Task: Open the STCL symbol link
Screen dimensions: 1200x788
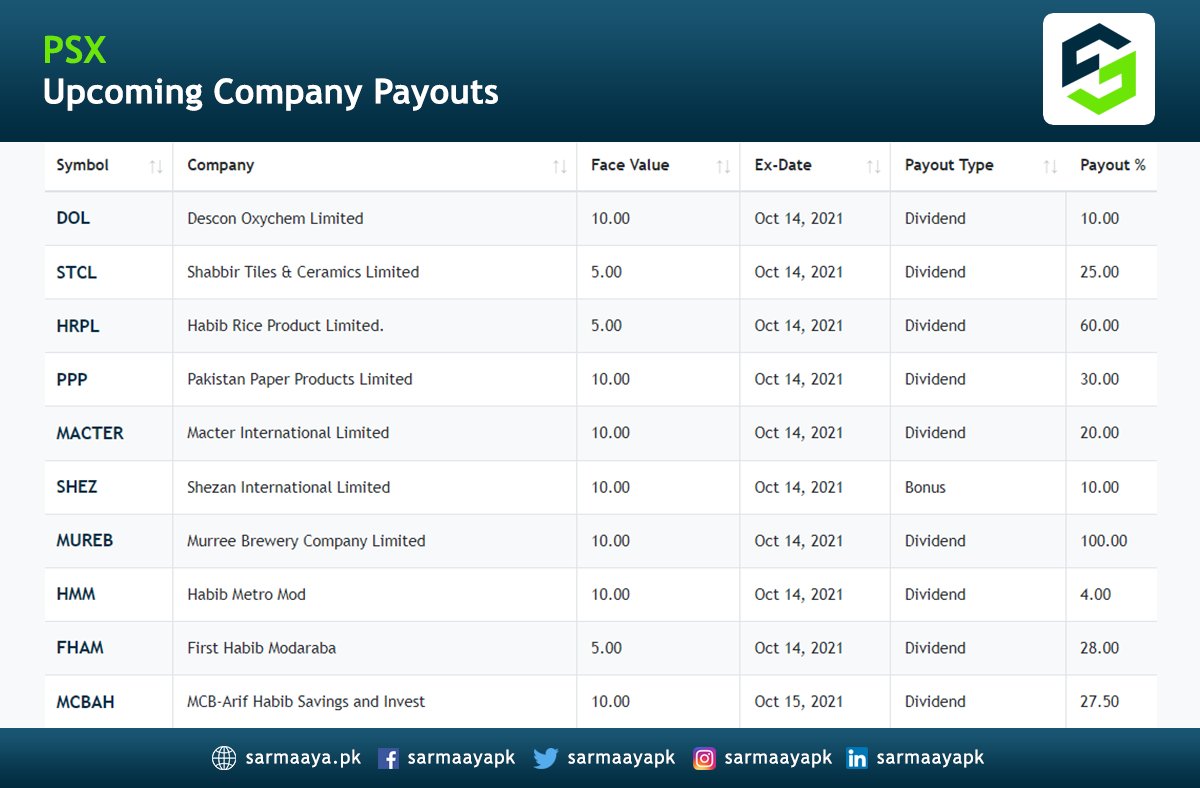Action: pyautogui.click(x=77, y=272)
